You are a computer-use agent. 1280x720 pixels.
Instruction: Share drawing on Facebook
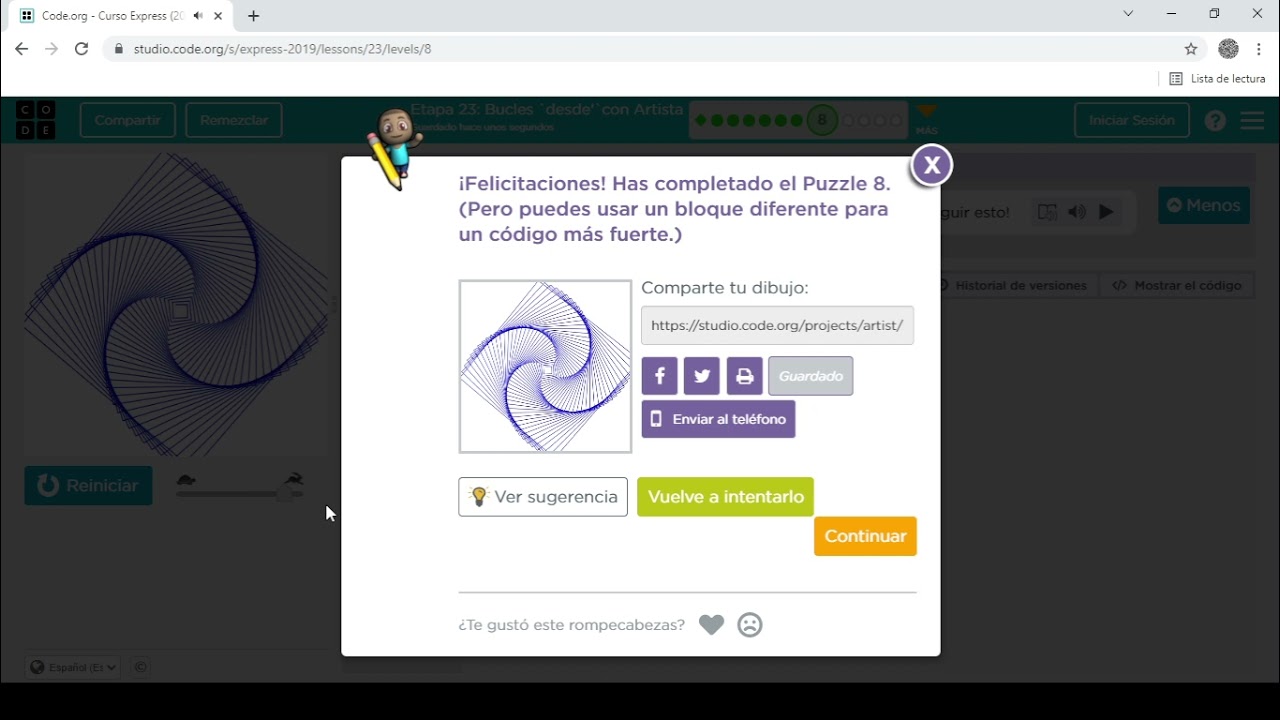659,376
